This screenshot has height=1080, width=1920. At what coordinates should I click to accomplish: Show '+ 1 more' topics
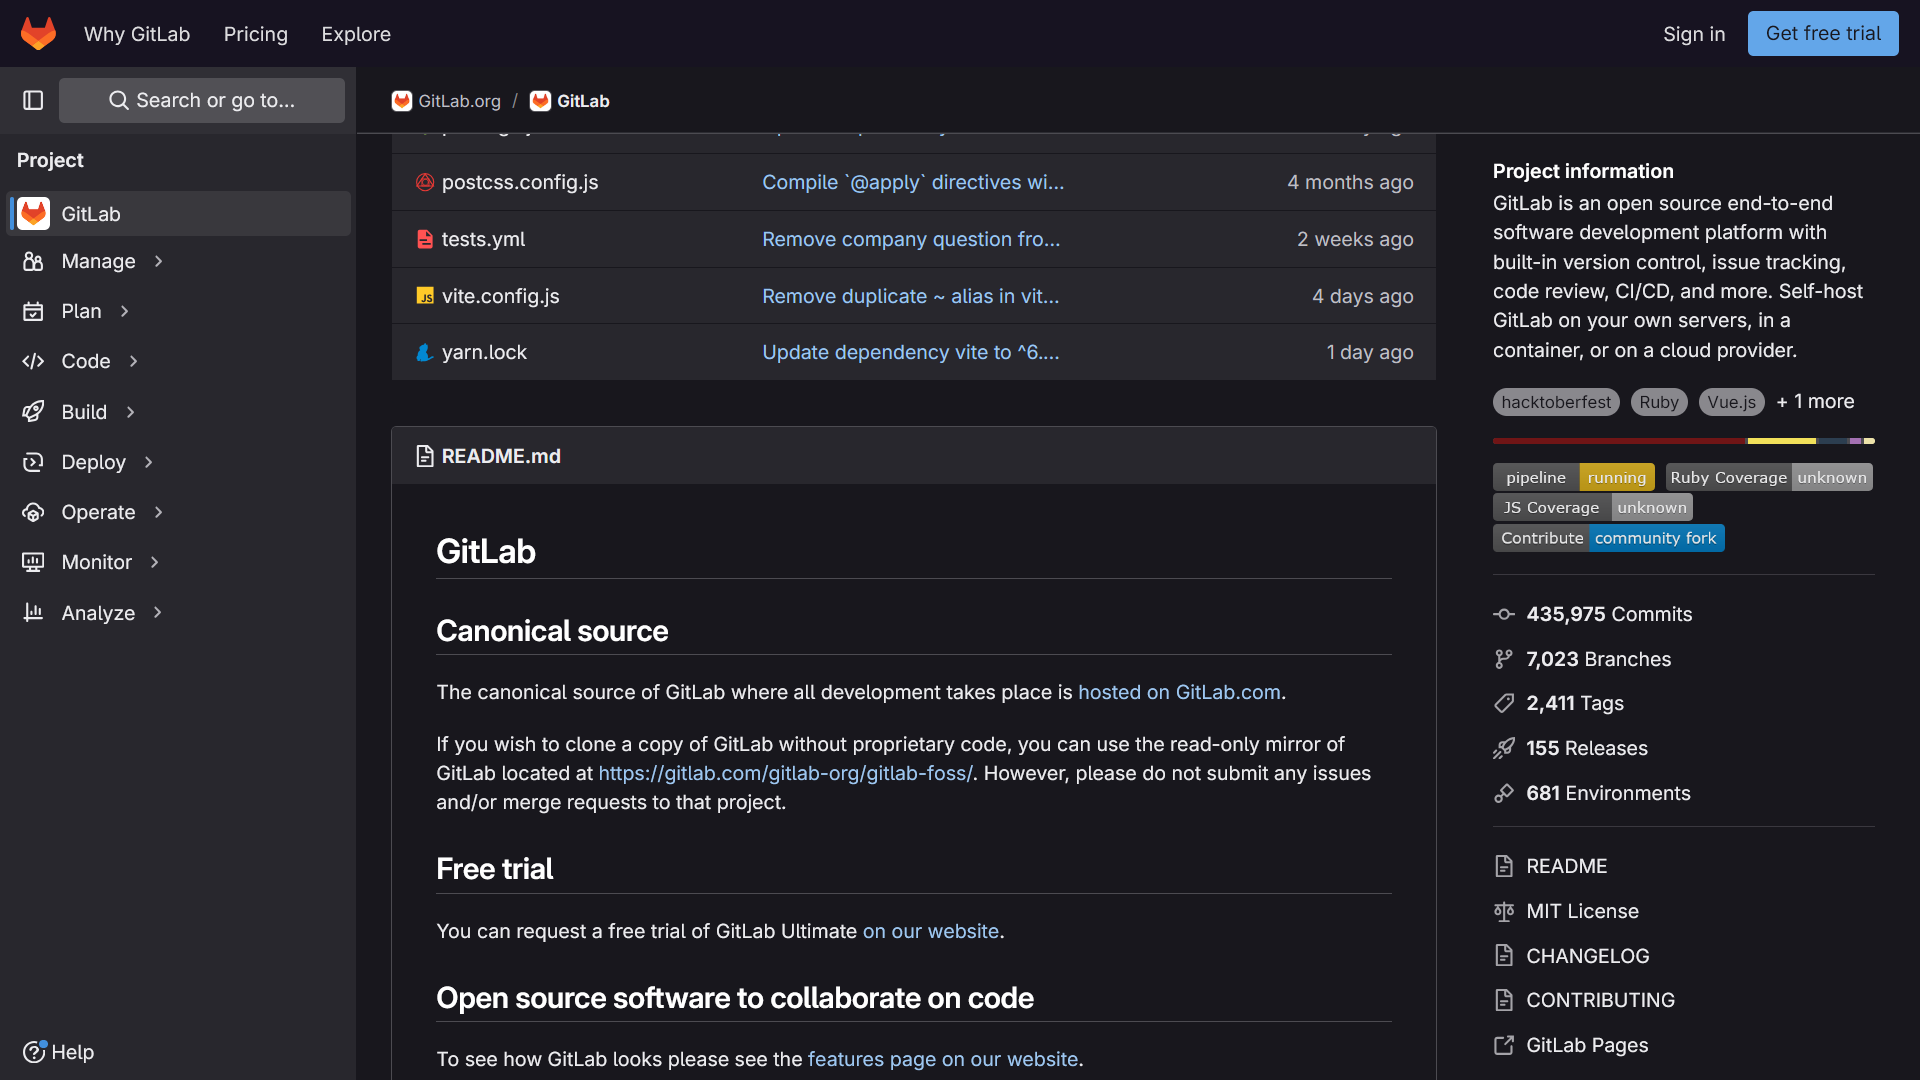1815,401
